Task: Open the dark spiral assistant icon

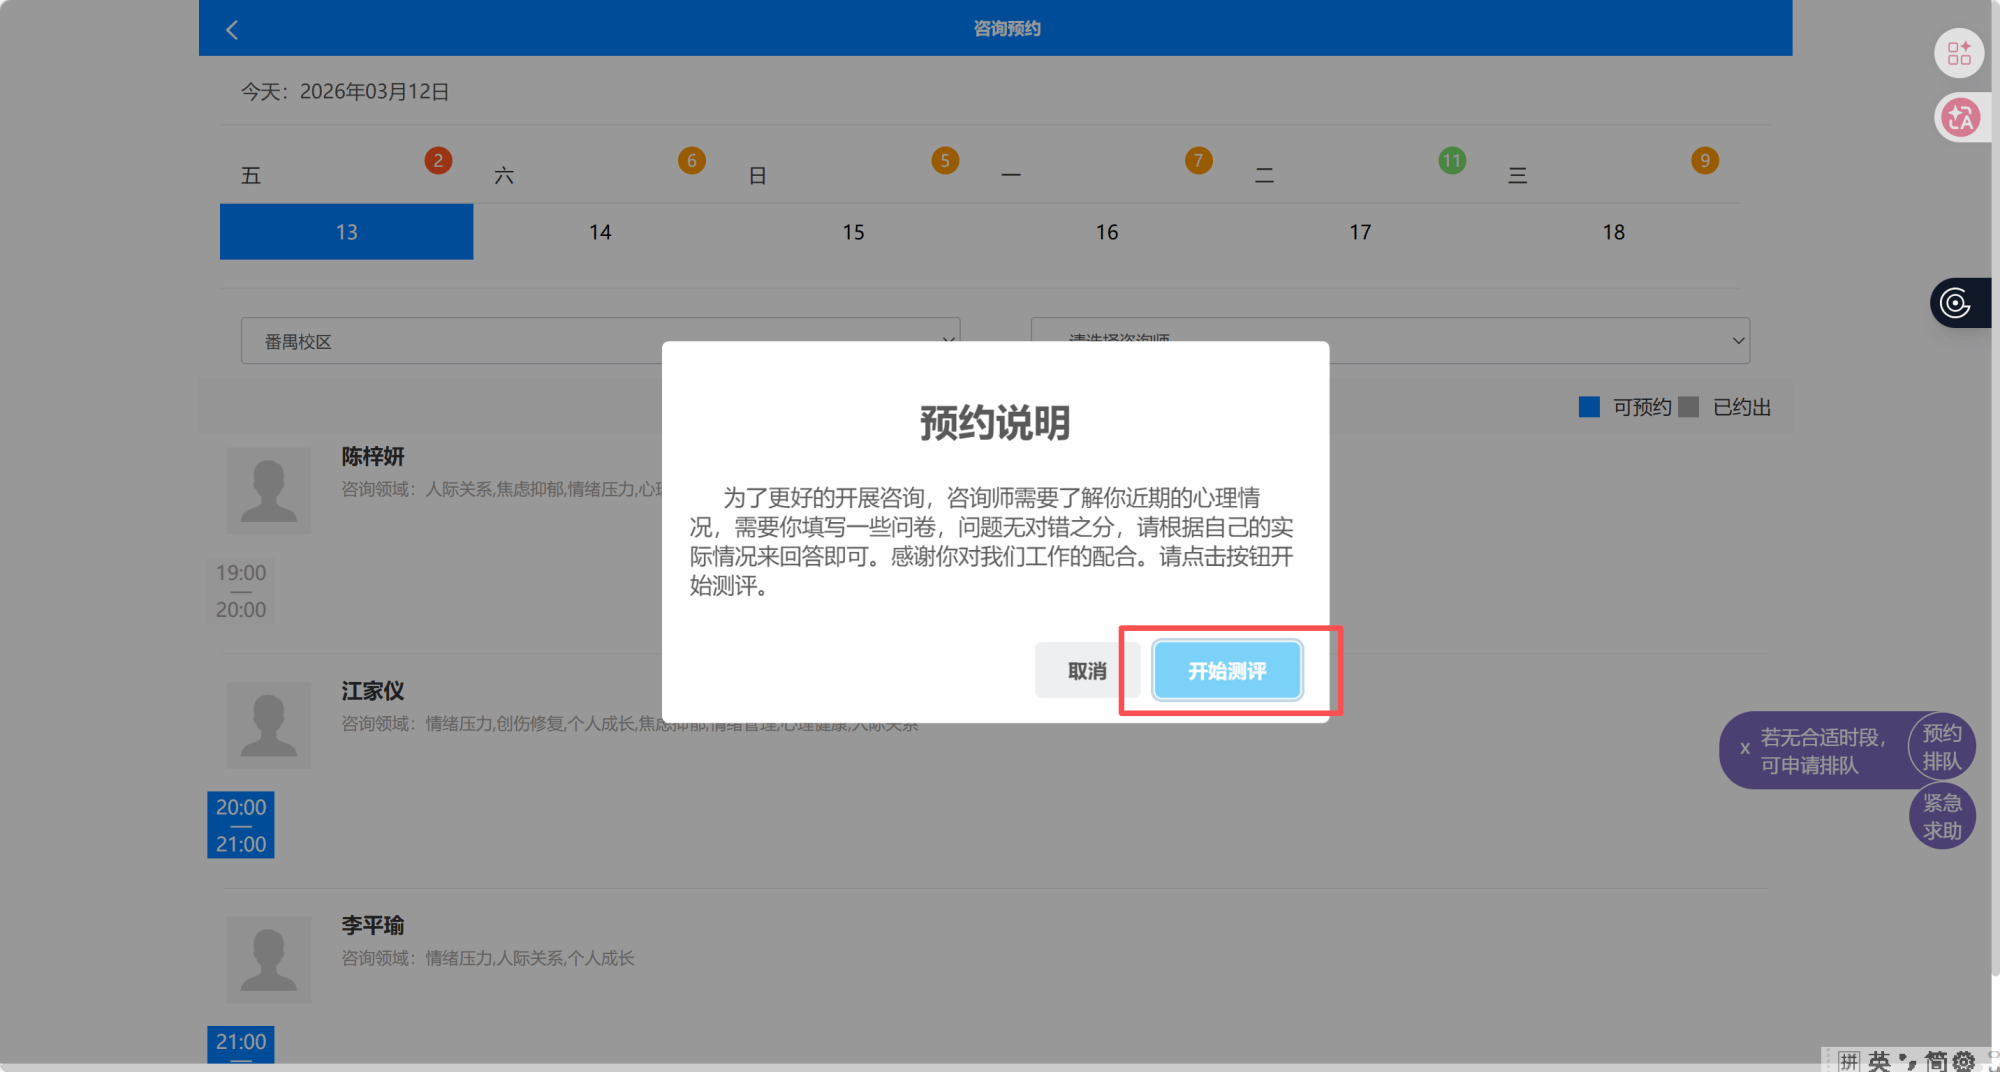Action: tap(1957, 302)
